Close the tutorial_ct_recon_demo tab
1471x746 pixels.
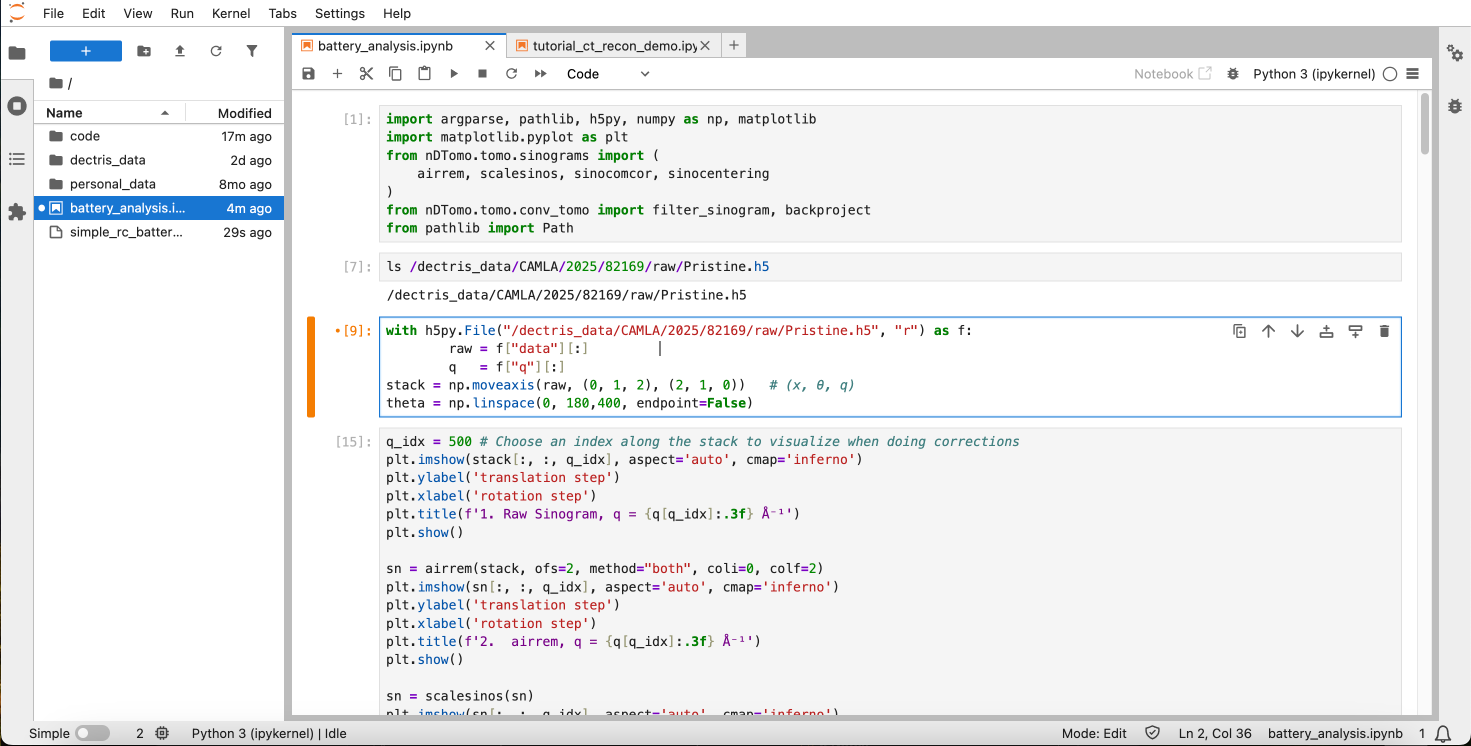tap(706, 46)
